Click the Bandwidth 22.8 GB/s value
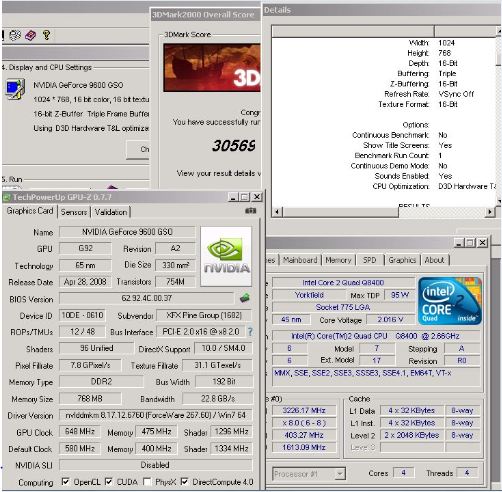This screenshot has width=502, height=492. [218, 398]
